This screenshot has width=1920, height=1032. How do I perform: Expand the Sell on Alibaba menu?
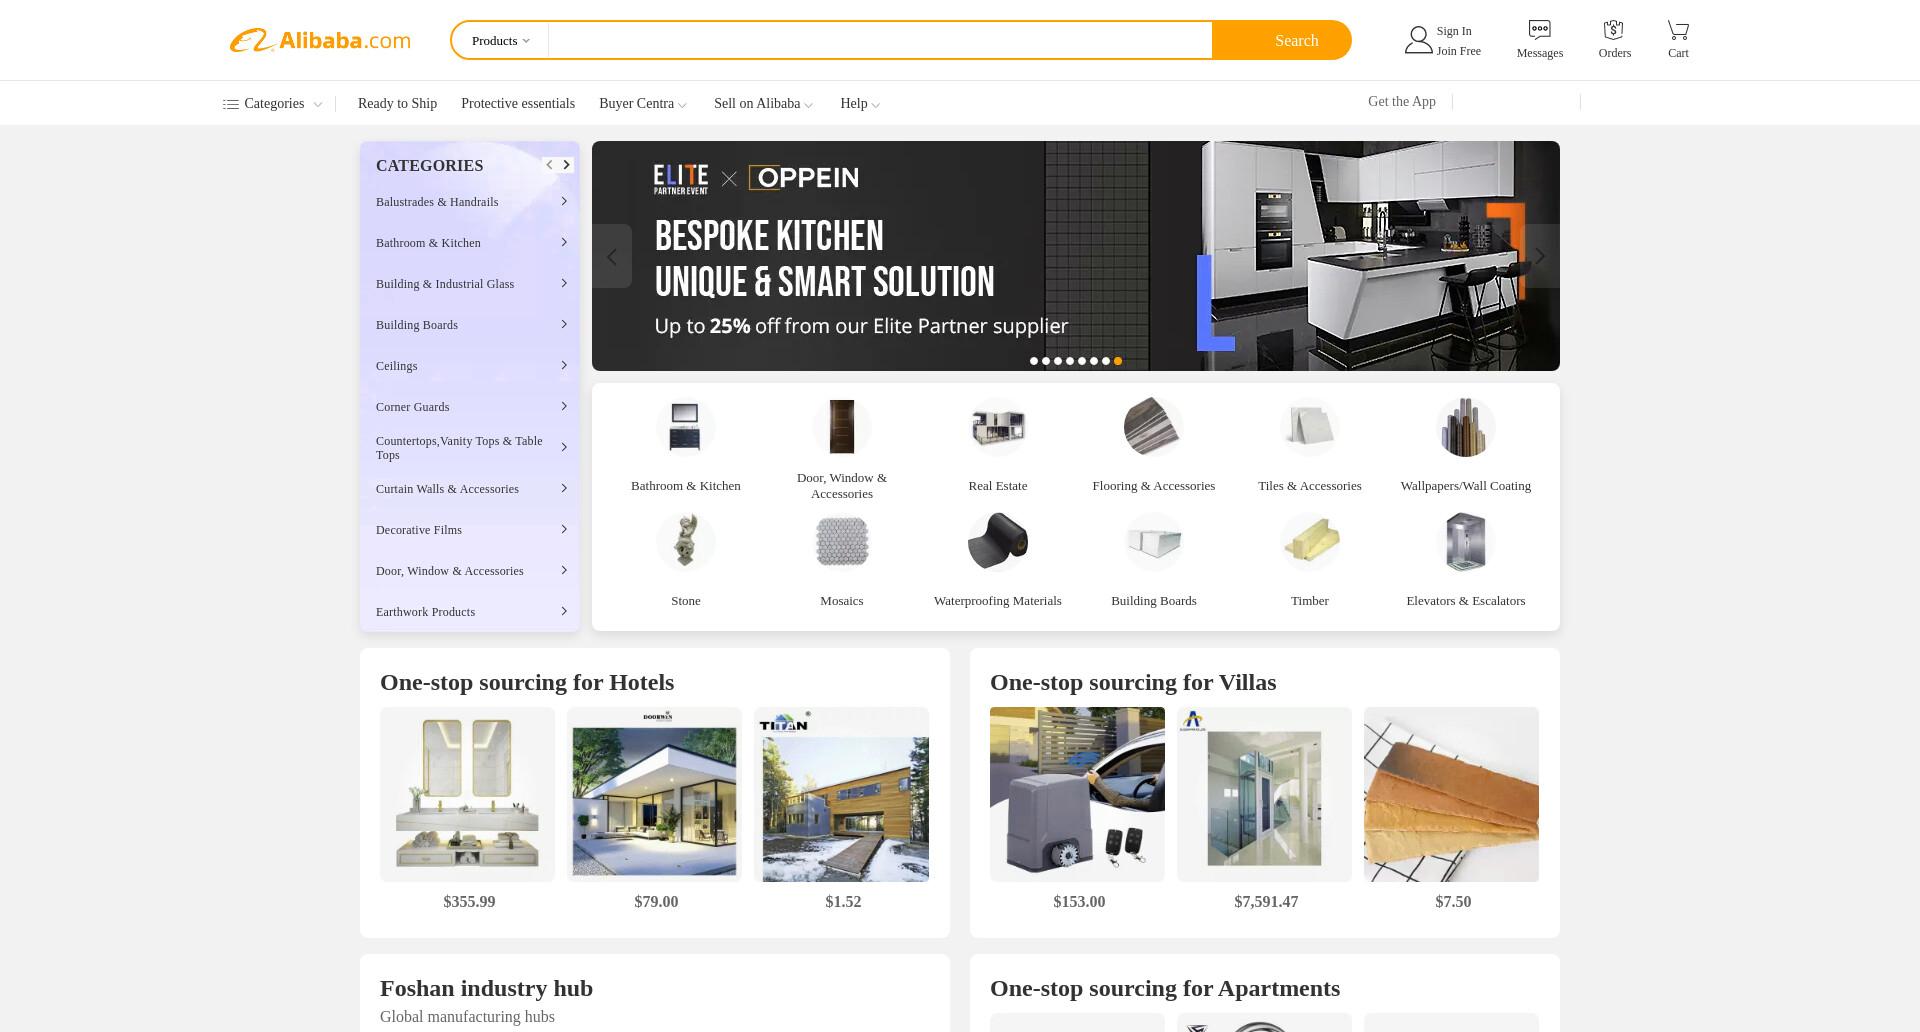point(763,104)
